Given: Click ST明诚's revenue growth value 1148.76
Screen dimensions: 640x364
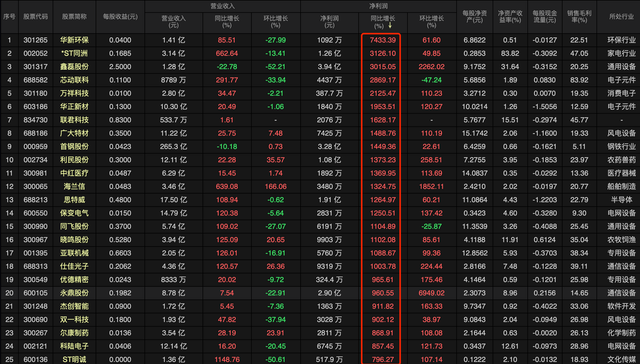Looking at the screenshot, I should pos(227,360).
